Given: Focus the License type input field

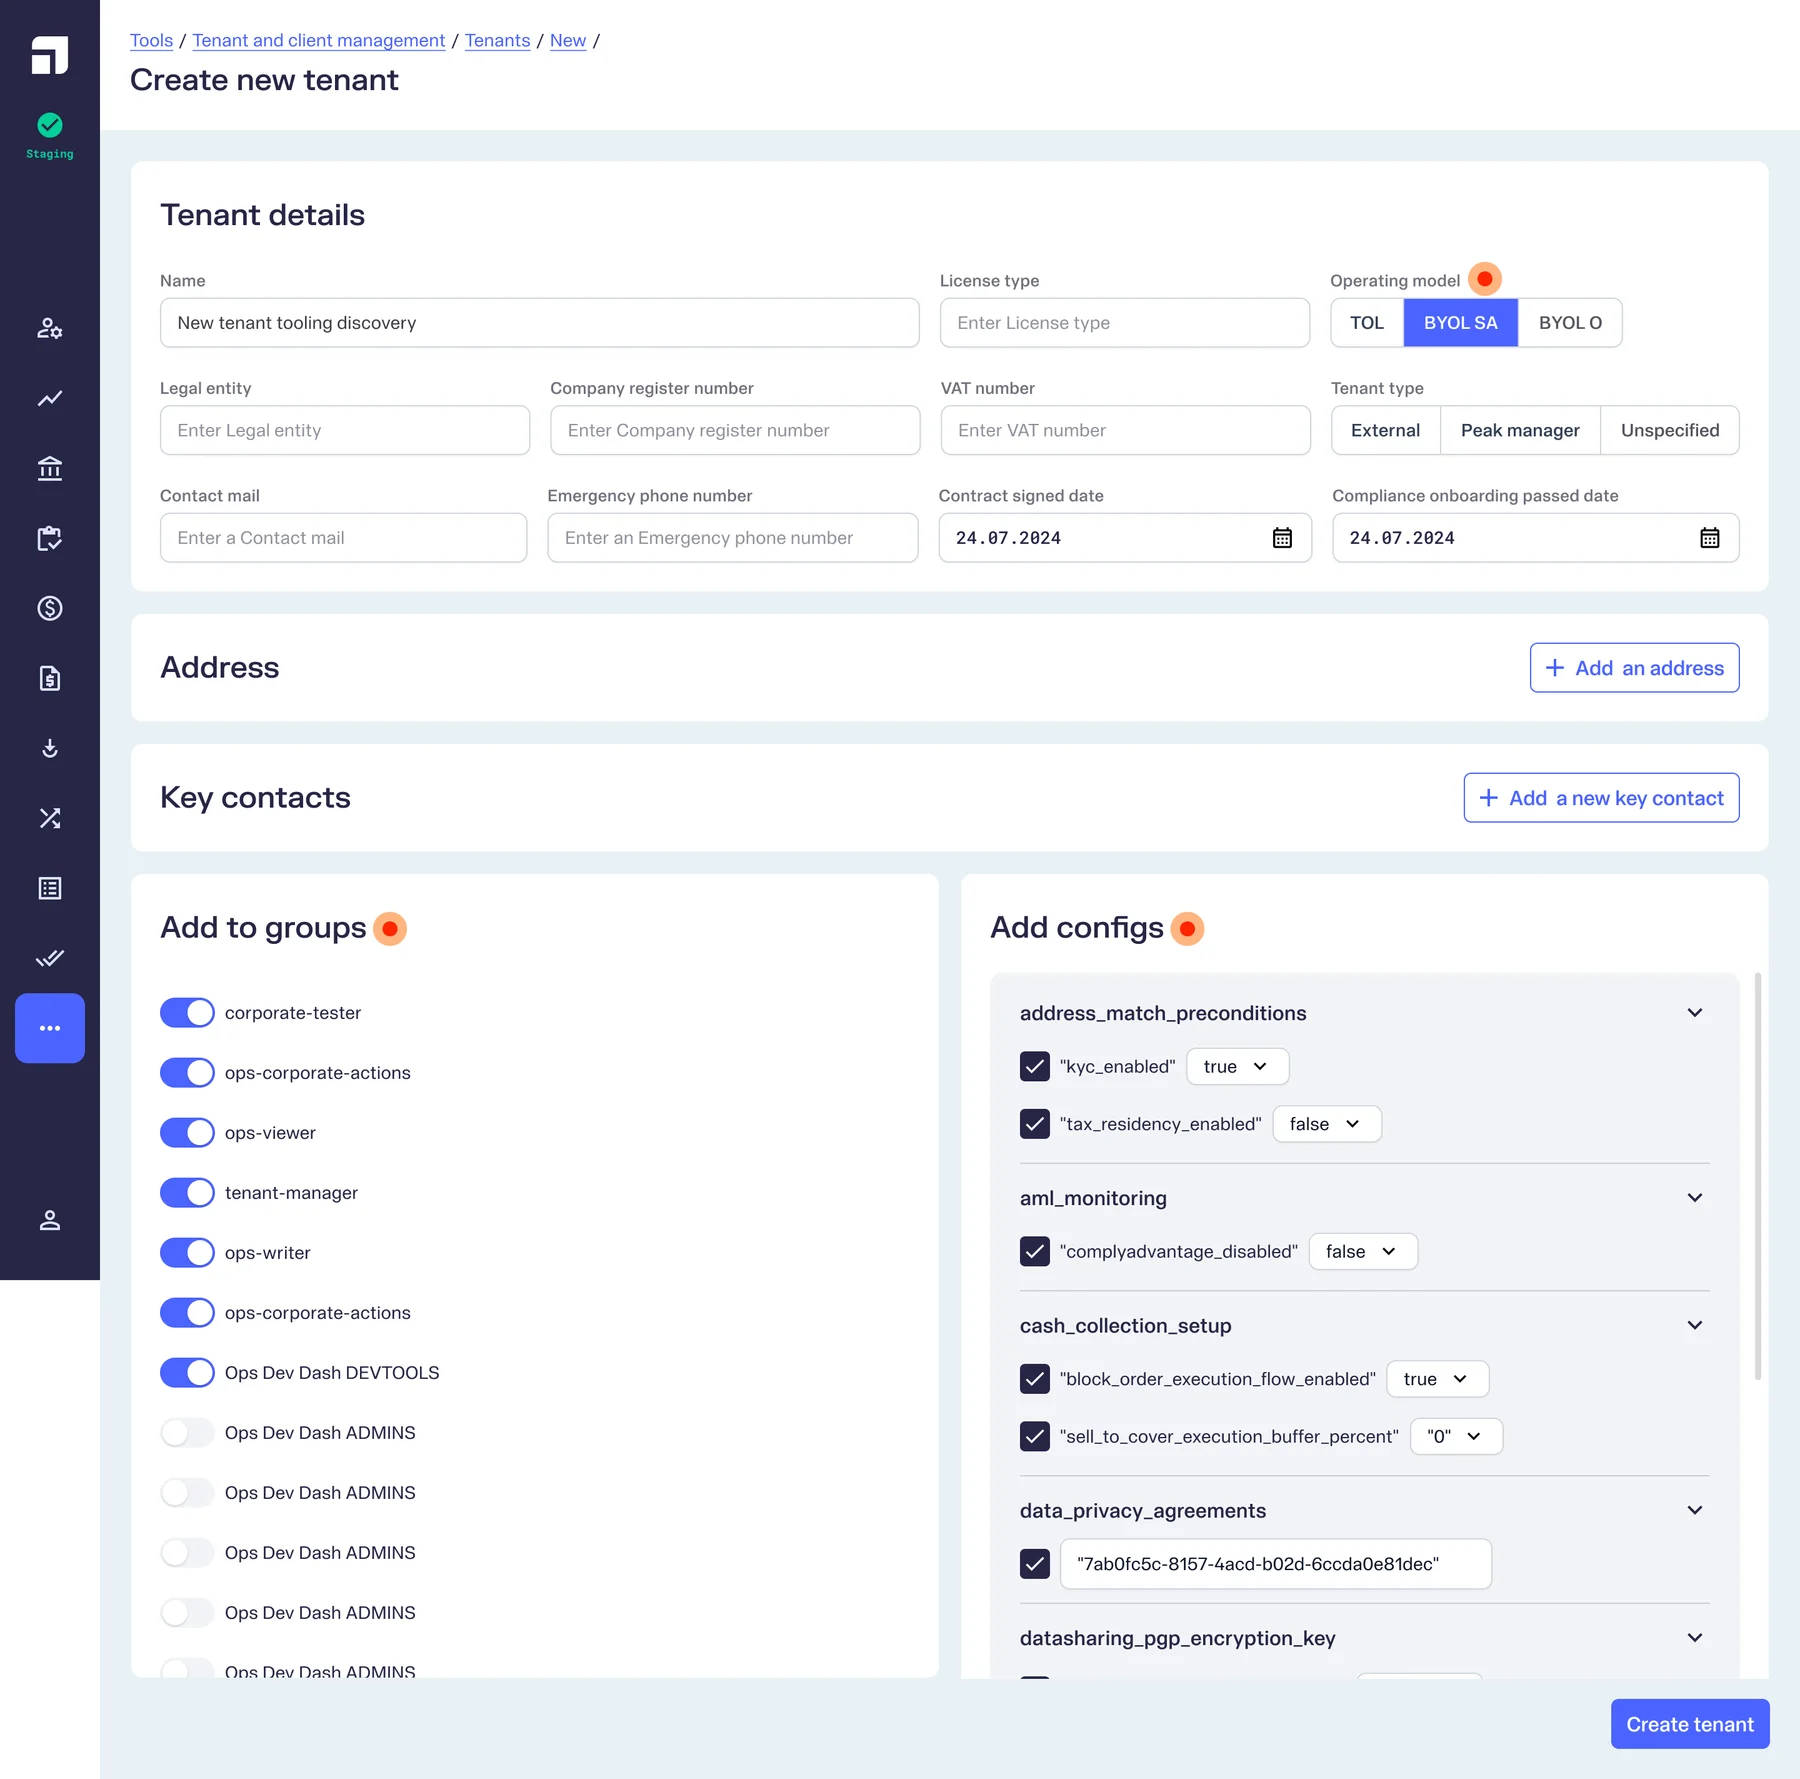Looking at the screenshot, I should [1124, 323].
